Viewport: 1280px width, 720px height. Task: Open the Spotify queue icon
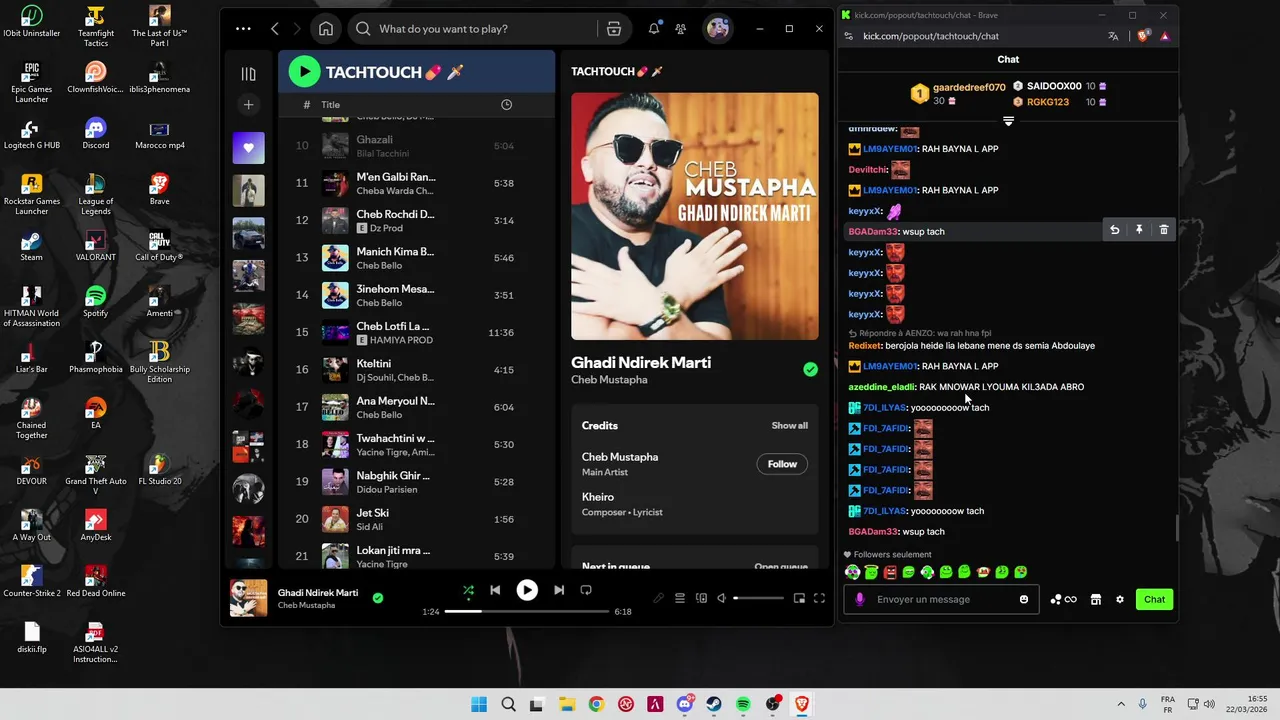[x=680, y=598]
